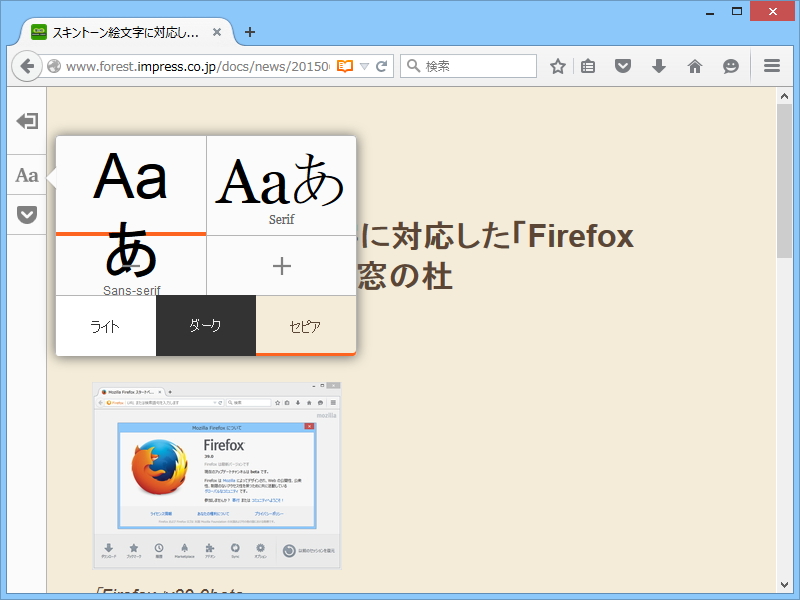Choose the ライト light theme
This screenshot has width=800, height=600.
(x=106, y=326)
